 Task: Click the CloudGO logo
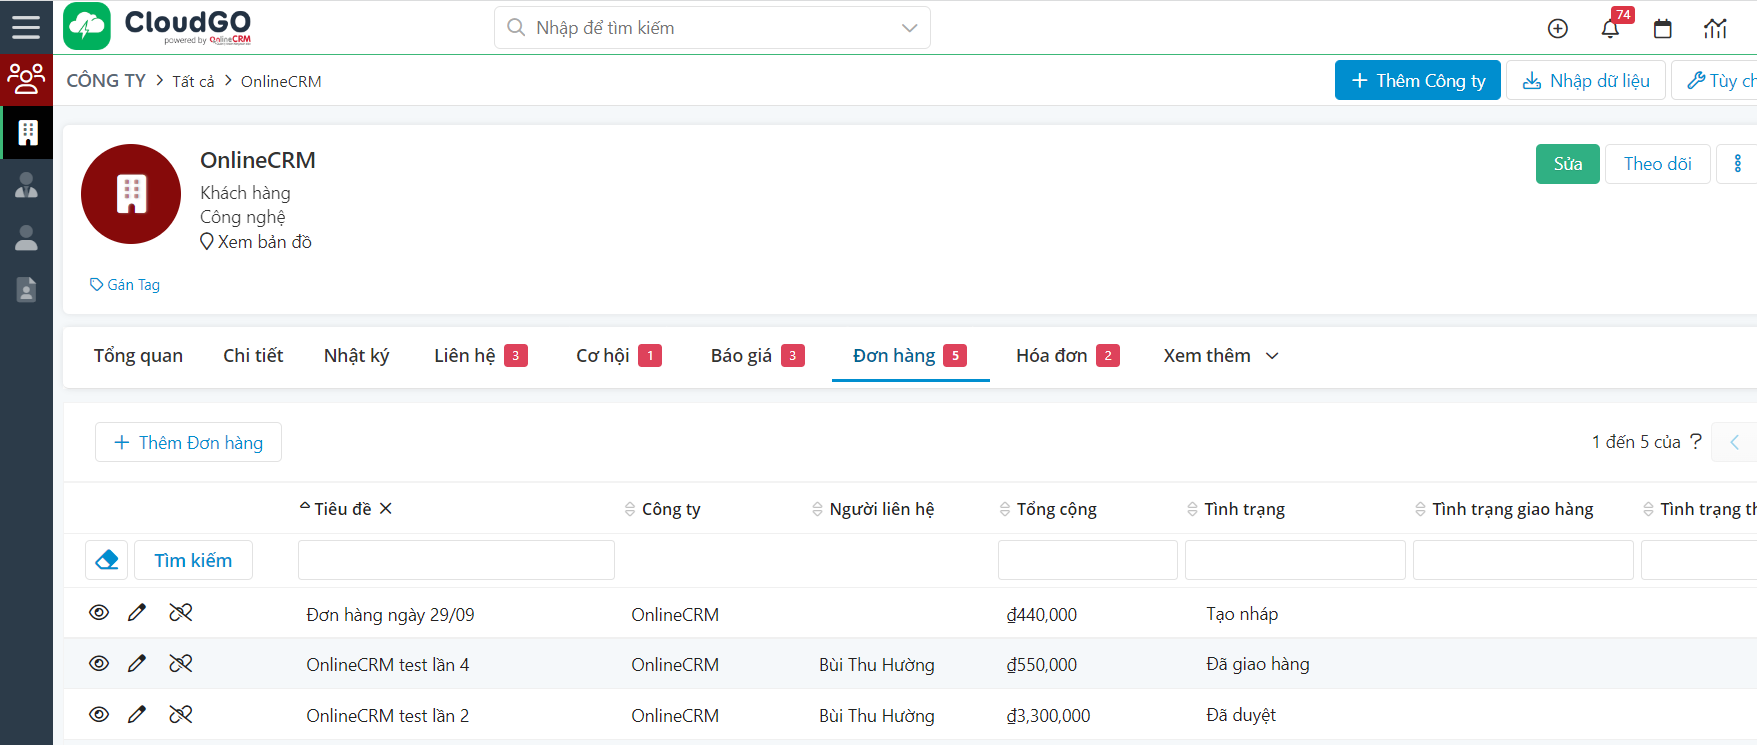tap(158, 27)
